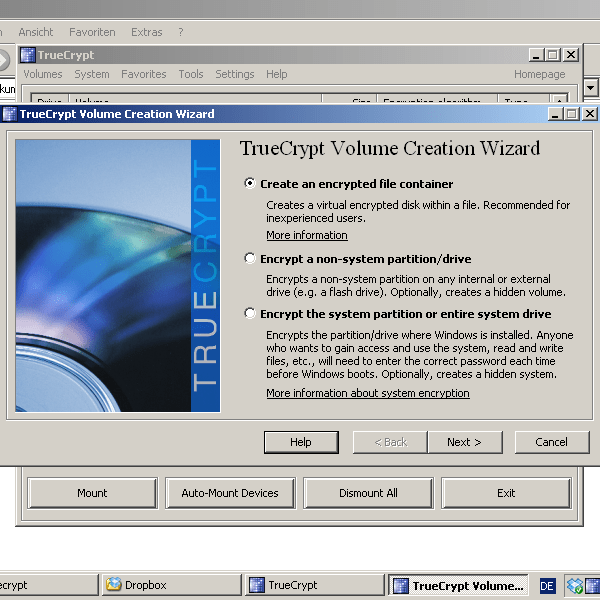Open the Favorites menu in TrueCrypt
The width and height of the screenshot is (600, 600).
(x=144, y=74)
